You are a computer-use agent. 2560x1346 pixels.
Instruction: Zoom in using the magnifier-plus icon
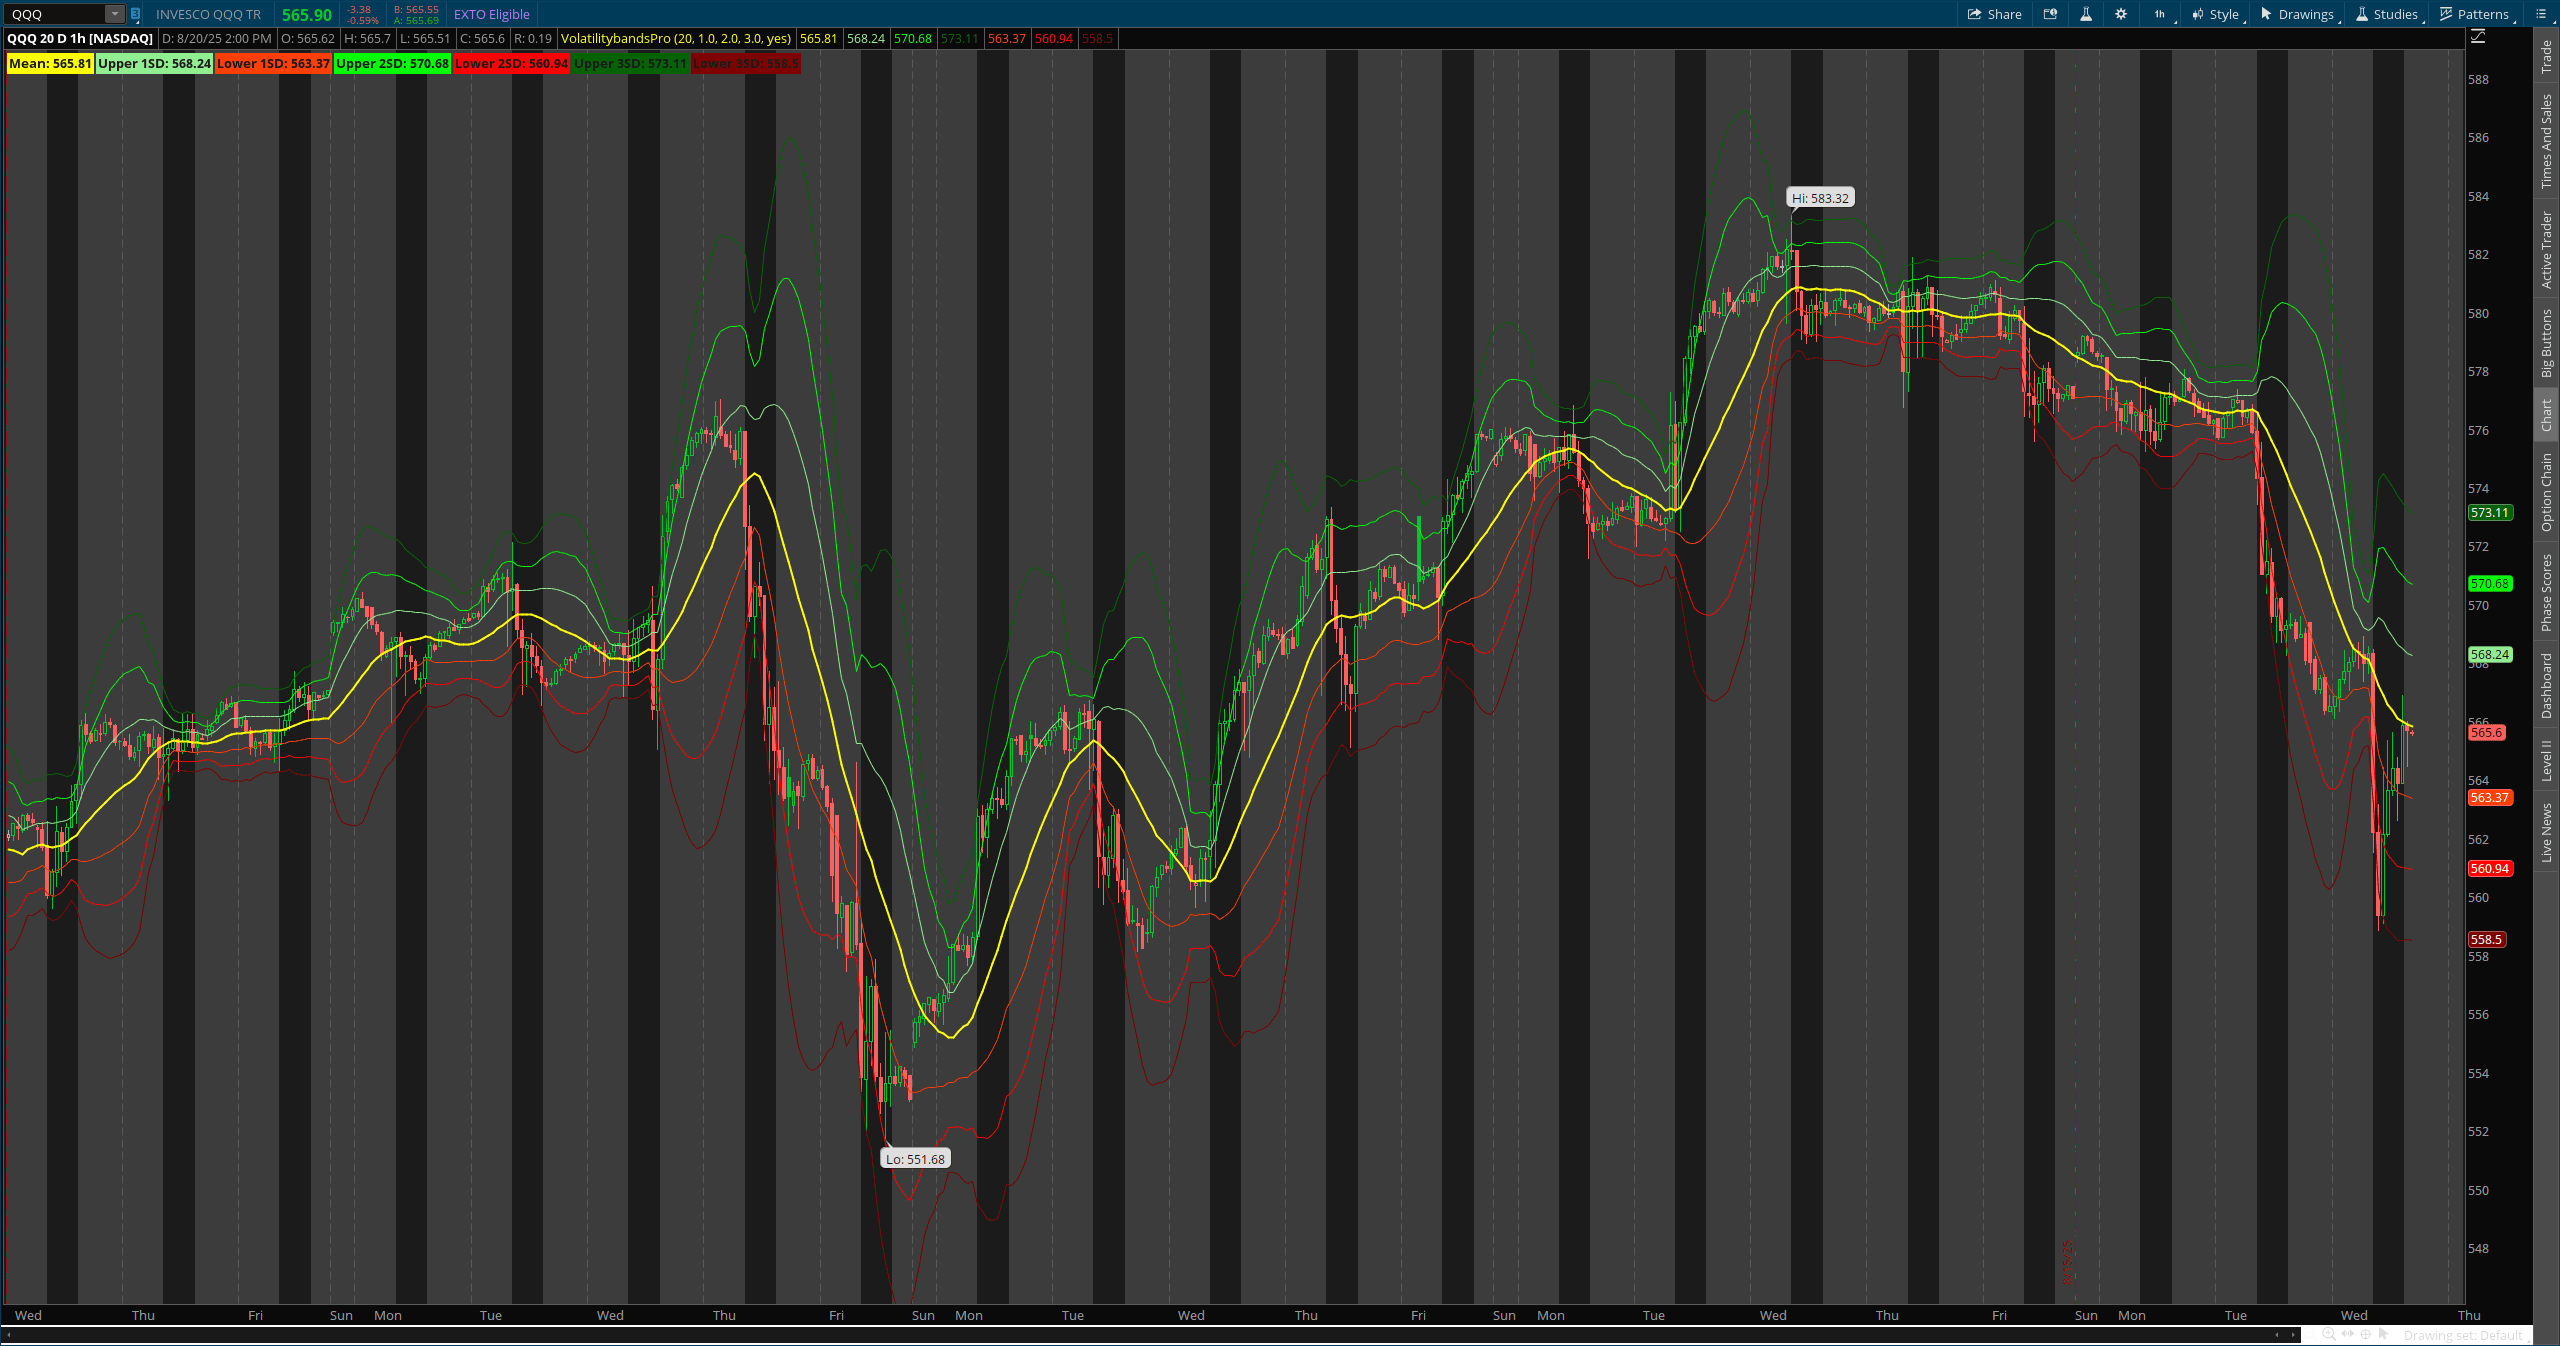[2328, 1335]
